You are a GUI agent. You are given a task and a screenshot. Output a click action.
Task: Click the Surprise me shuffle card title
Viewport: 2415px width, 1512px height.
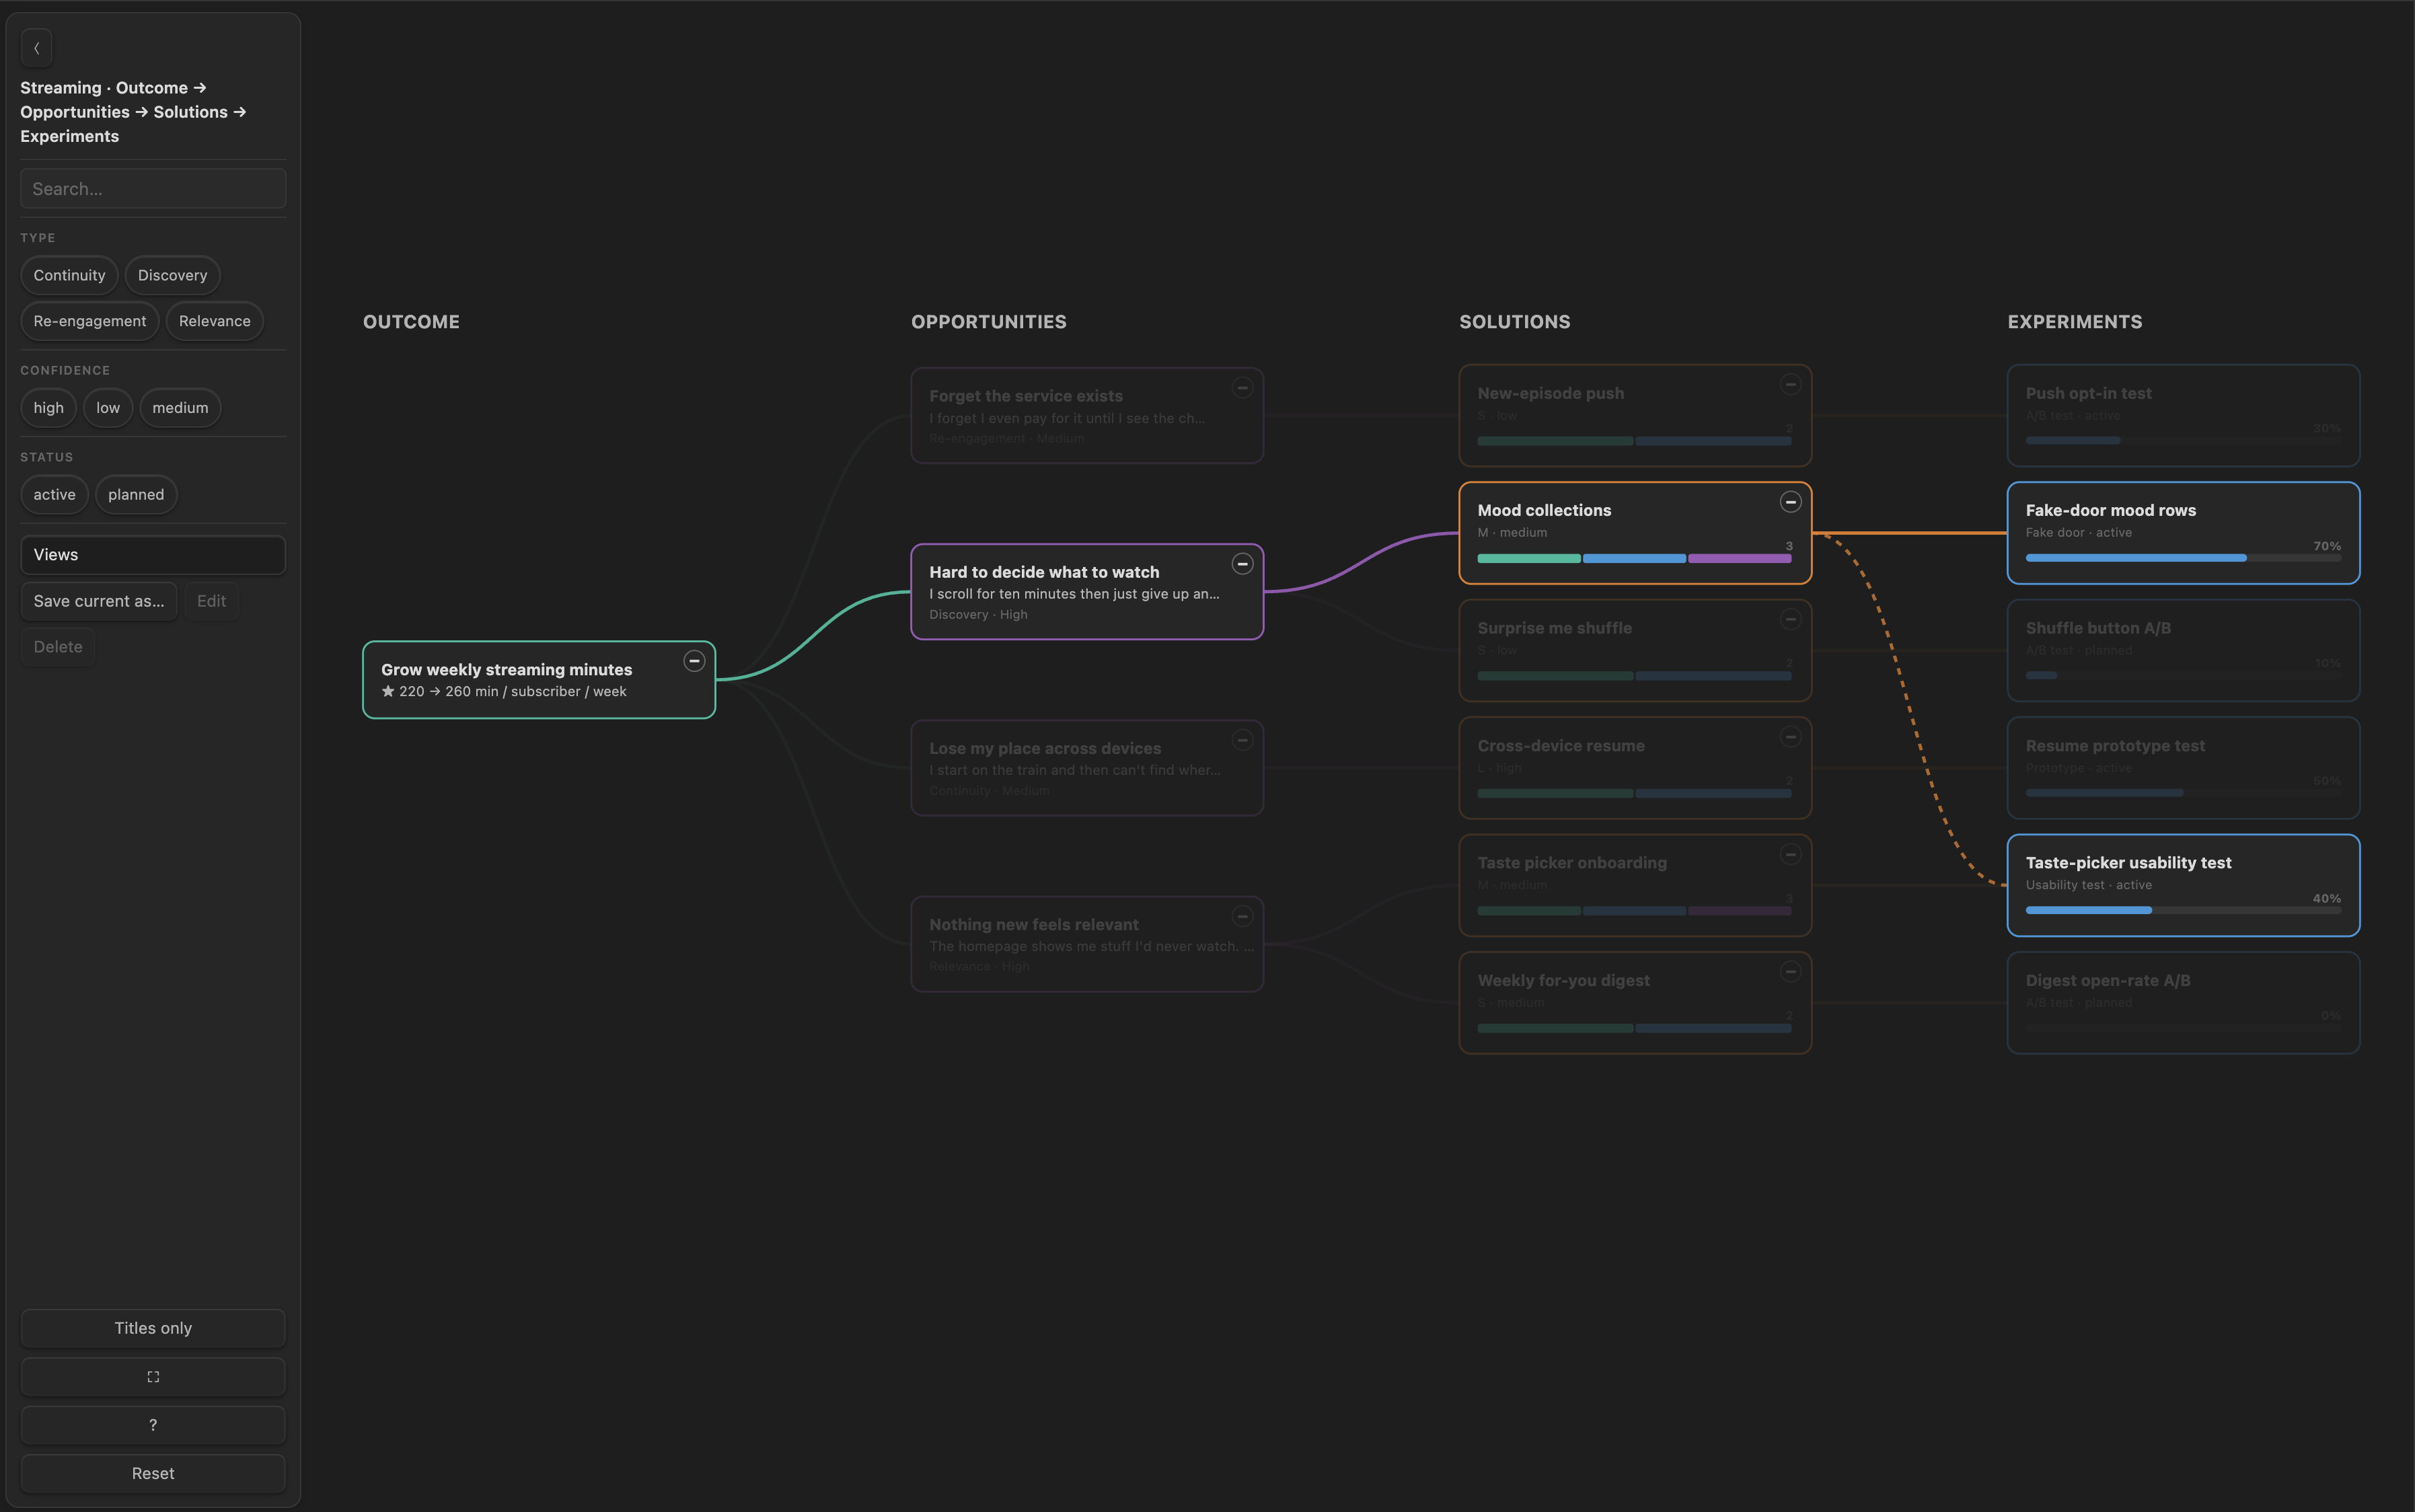(1554, 628)
